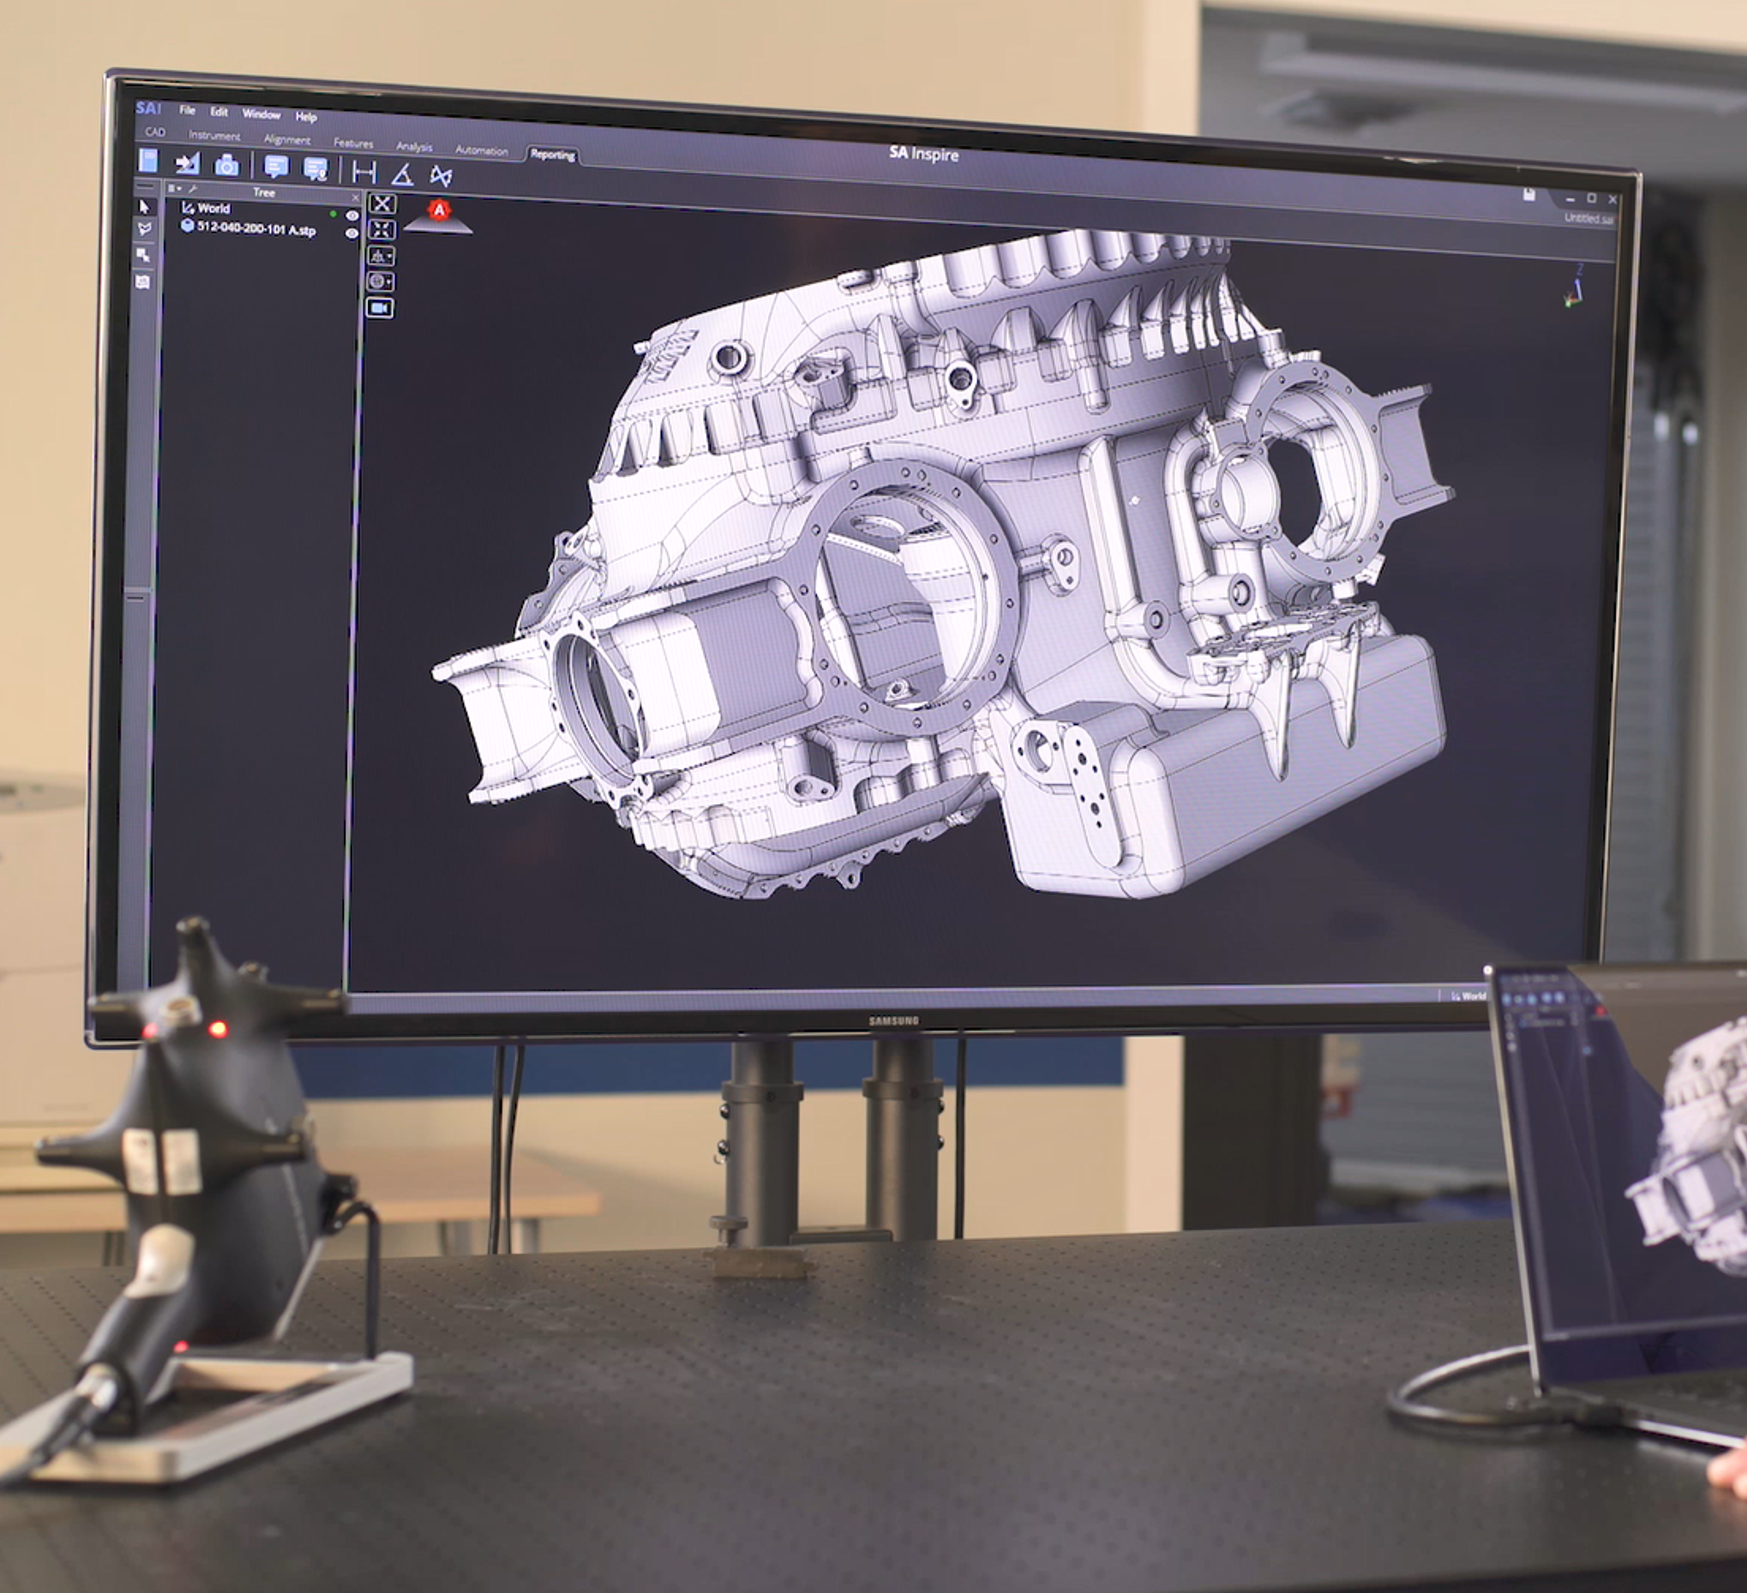
Task: Click the video camera icon in the viewport
Action: click(x=380, y=308)
